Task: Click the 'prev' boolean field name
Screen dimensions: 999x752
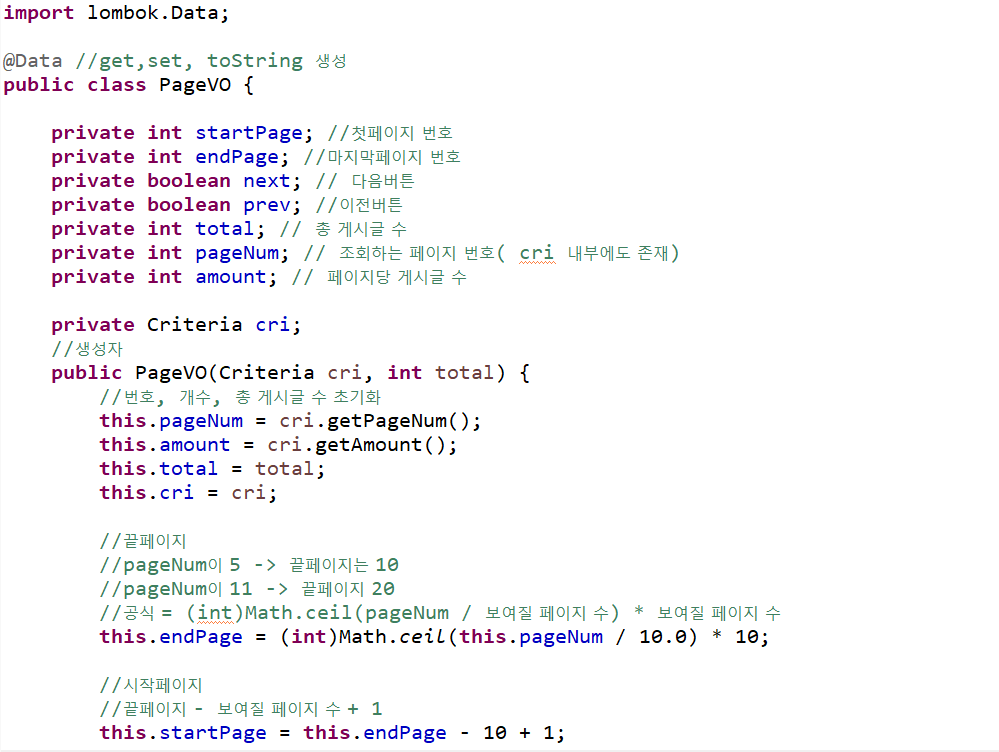Action: (266, 205)
